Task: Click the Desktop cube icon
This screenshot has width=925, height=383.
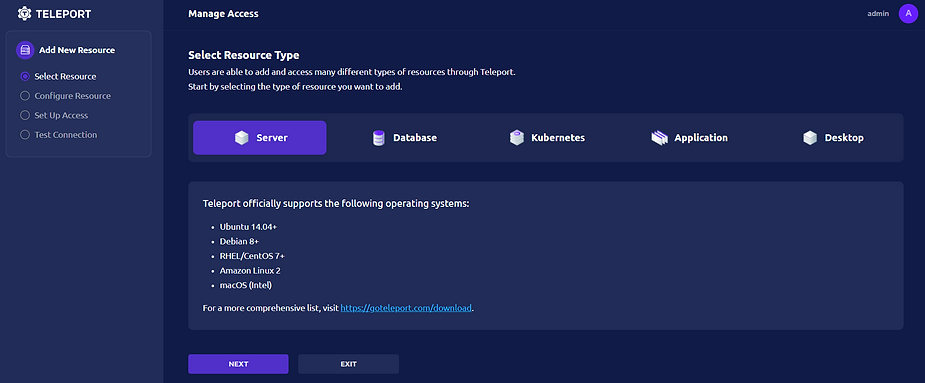Action: [810, 138]
